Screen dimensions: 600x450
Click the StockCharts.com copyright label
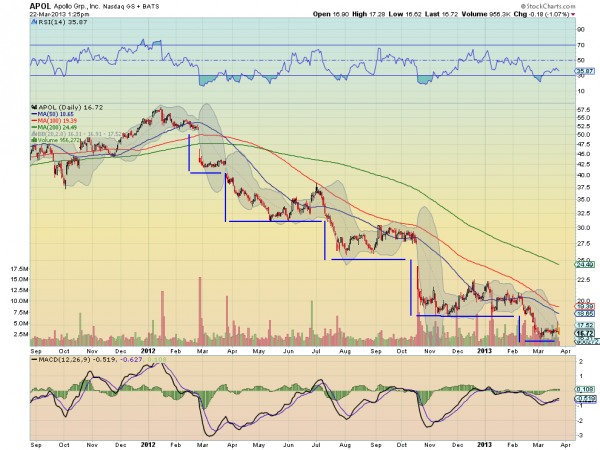[548, 6]
